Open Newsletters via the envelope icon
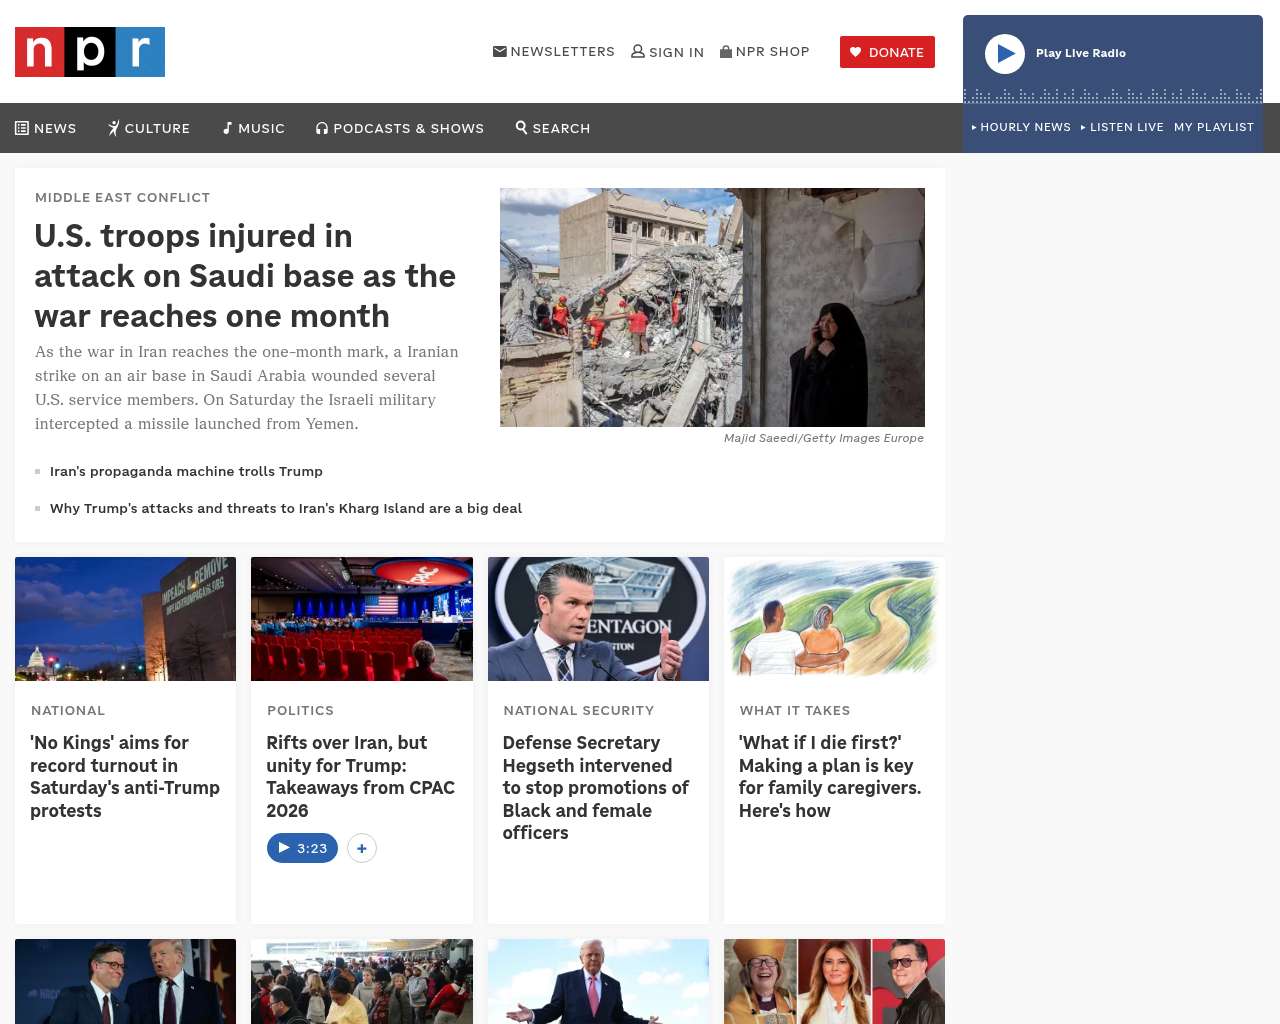 coord(500,52)
